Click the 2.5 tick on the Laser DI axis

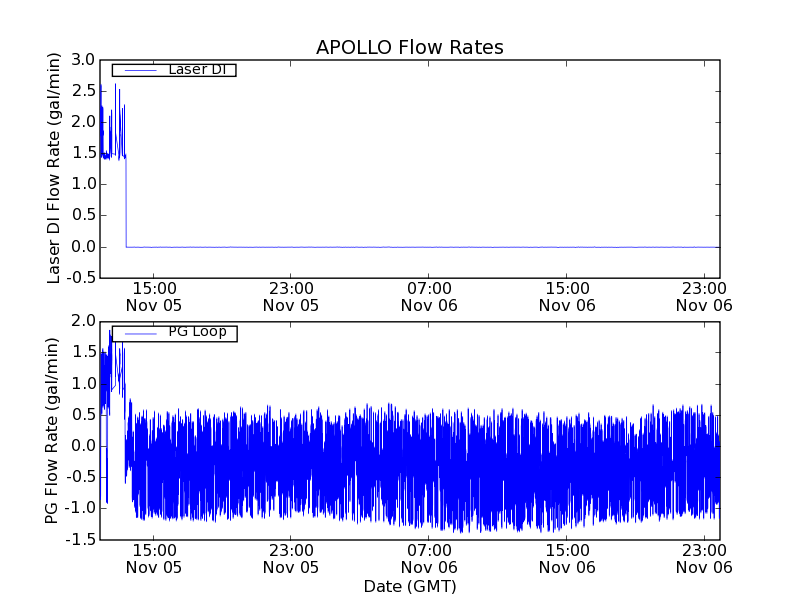83,91
